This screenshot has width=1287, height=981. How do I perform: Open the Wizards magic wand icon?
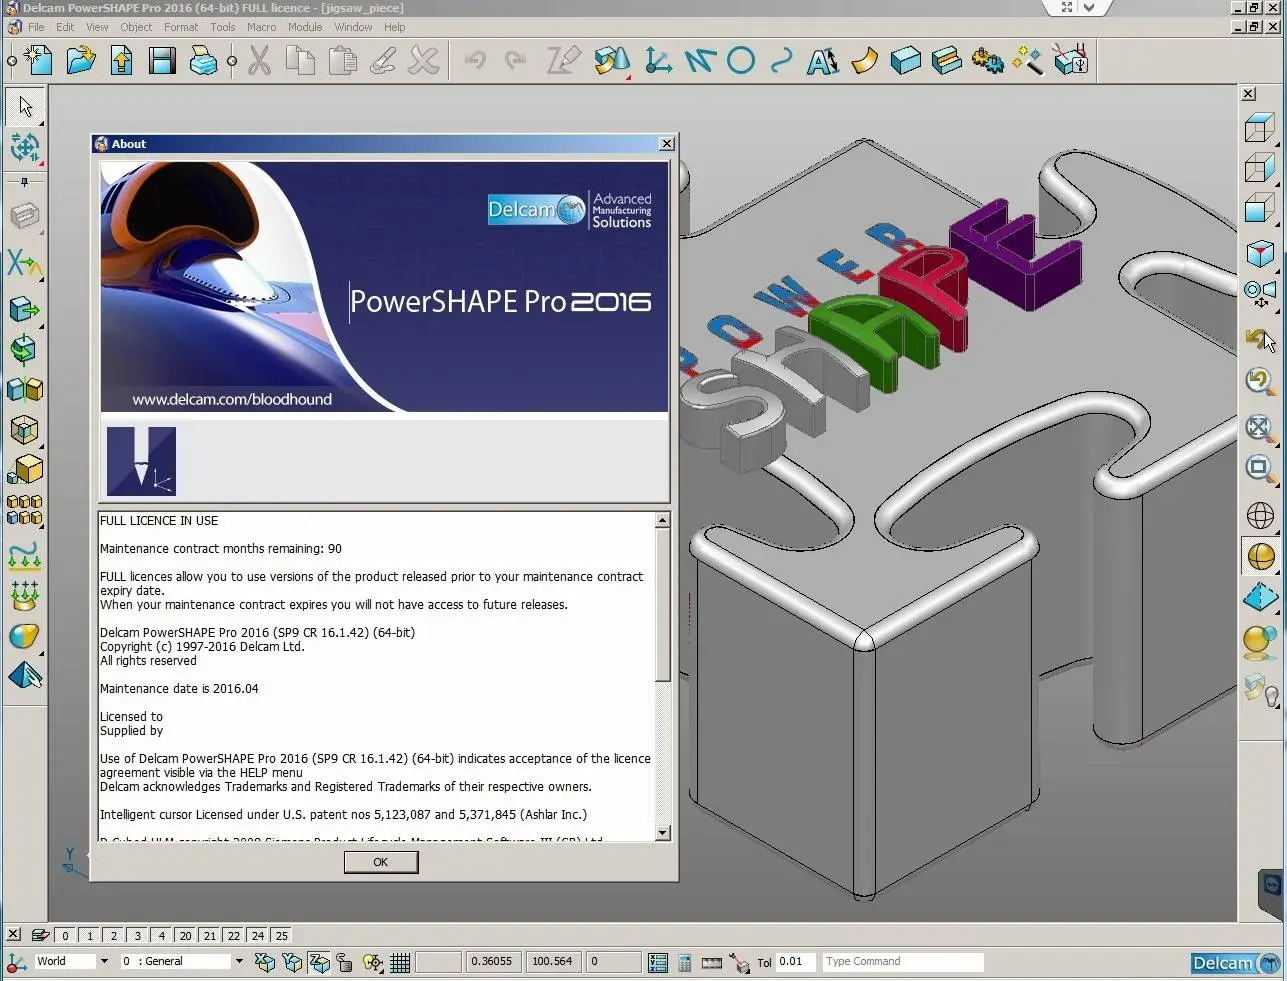(x=1028, y=61)
